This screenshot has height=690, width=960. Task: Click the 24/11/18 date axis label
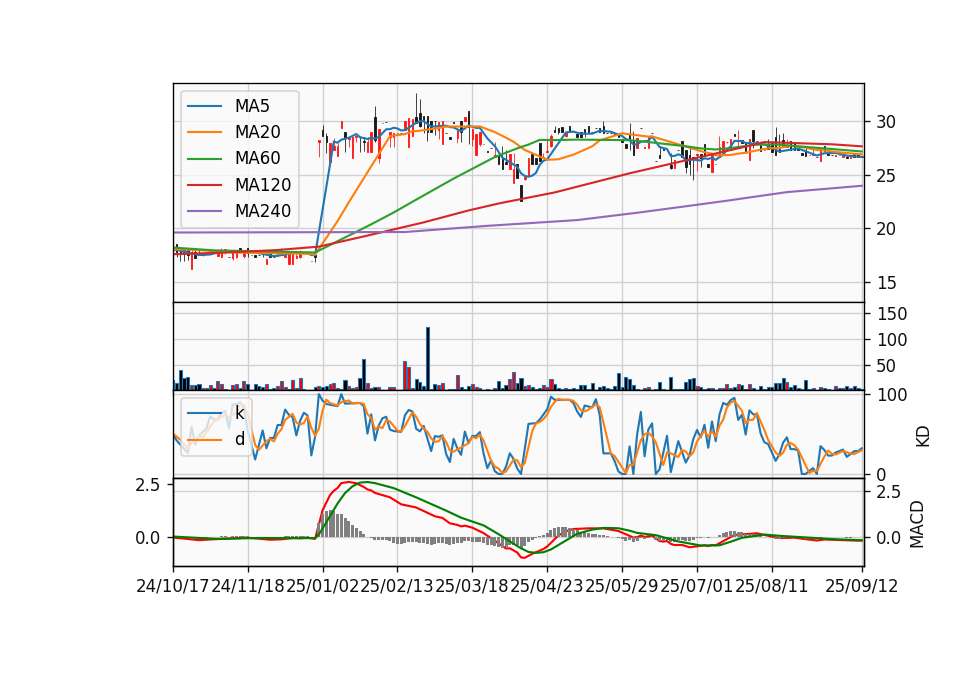(x=248, y=586)
